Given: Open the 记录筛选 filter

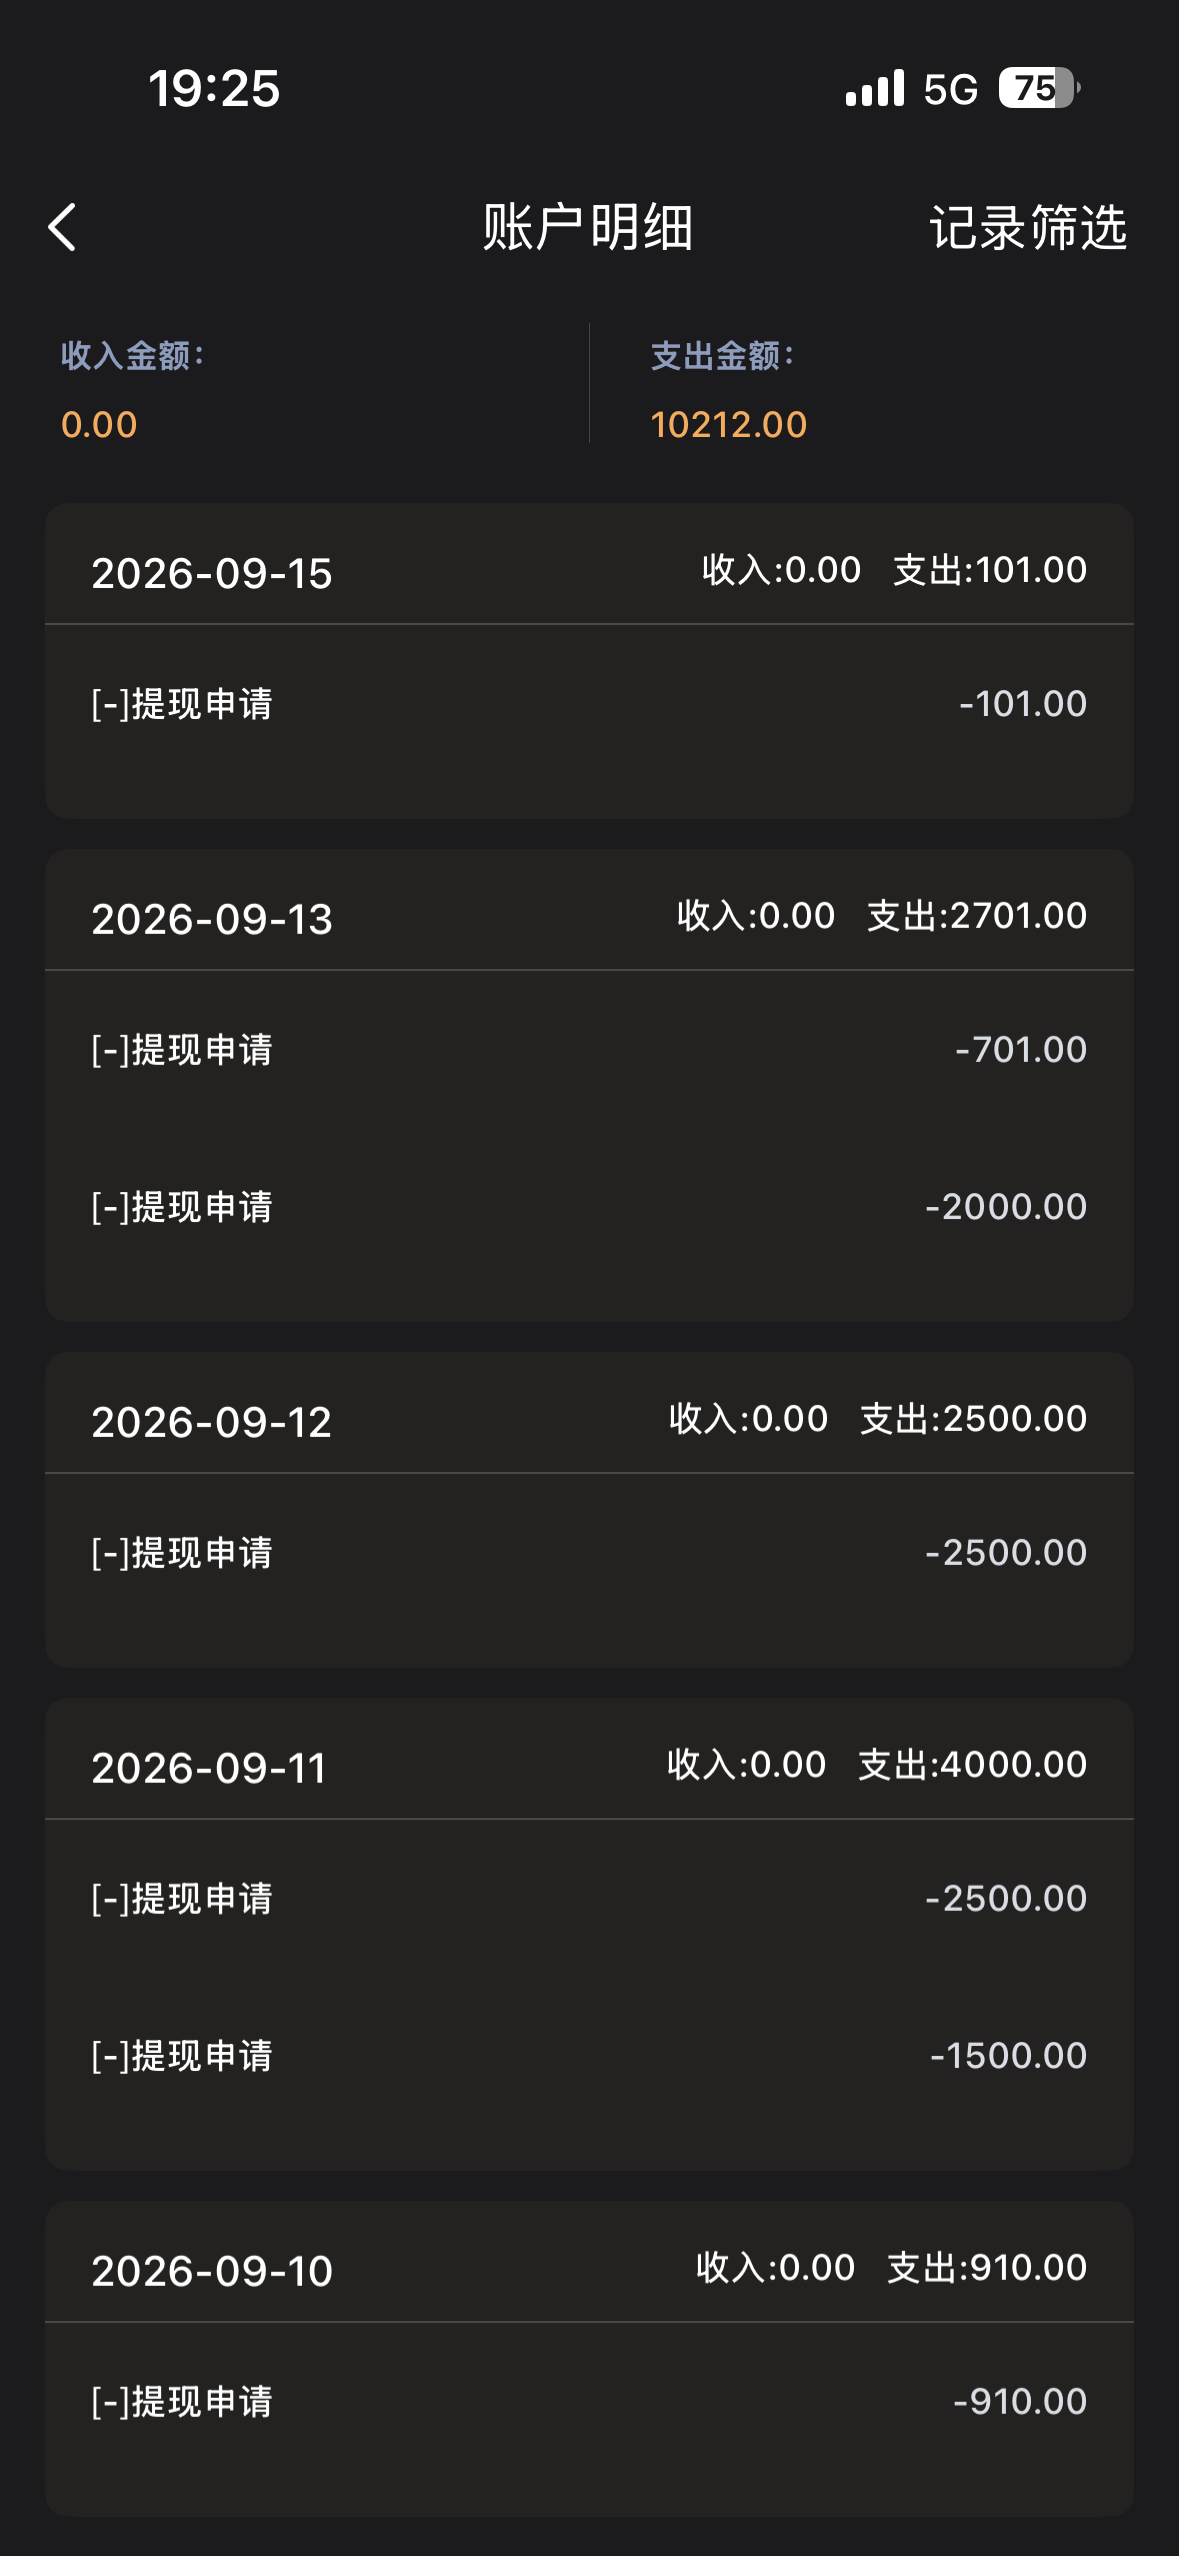Looking at the screenshot, I should 1028,227.
